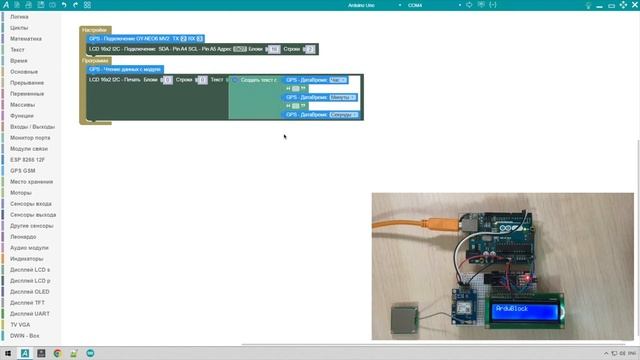Open the Логика category
640x360 pixels.
click(19, 17)
